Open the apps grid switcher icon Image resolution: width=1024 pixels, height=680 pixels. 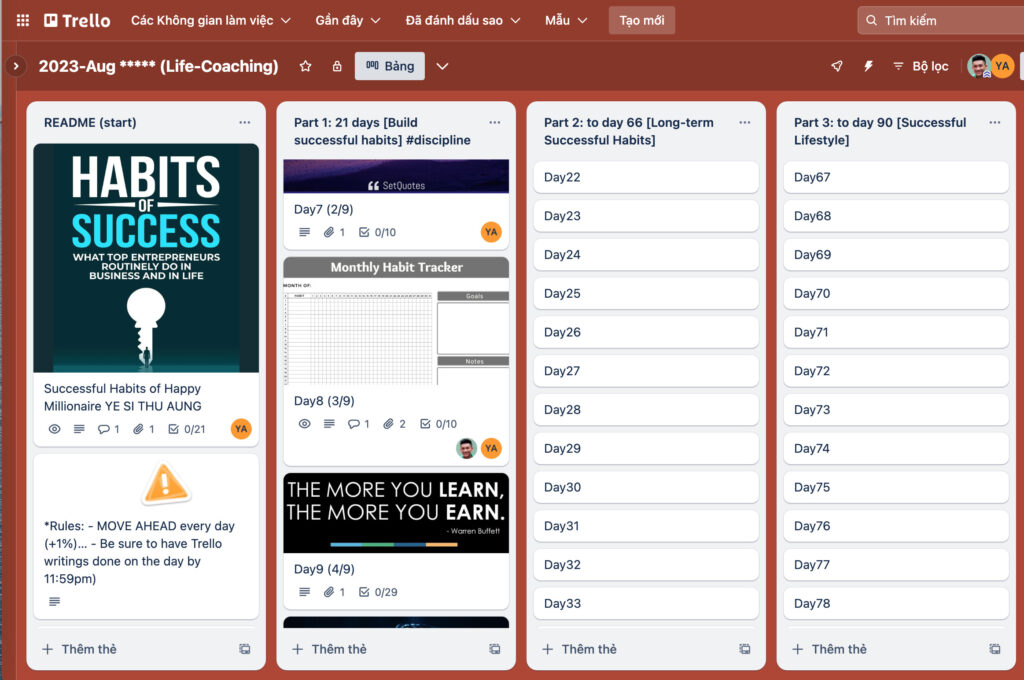(23, 20)
